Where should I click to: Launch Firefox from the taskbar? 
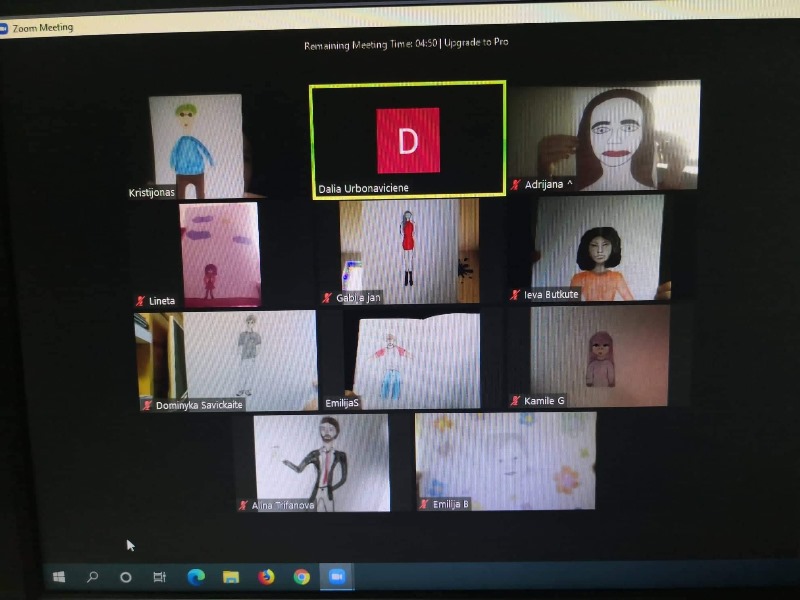[x=266, y=577]
